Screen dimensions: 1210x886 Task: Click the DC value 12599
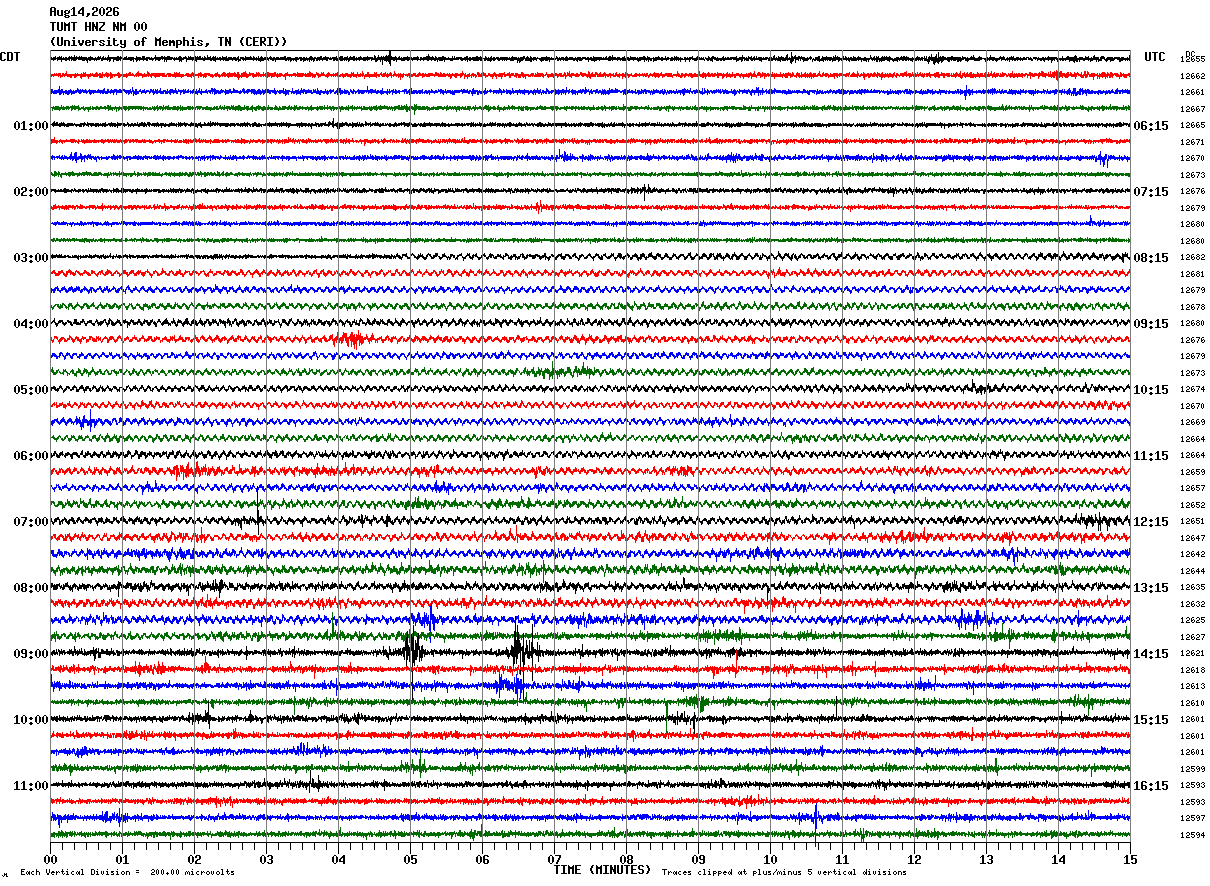(1193, 769)
